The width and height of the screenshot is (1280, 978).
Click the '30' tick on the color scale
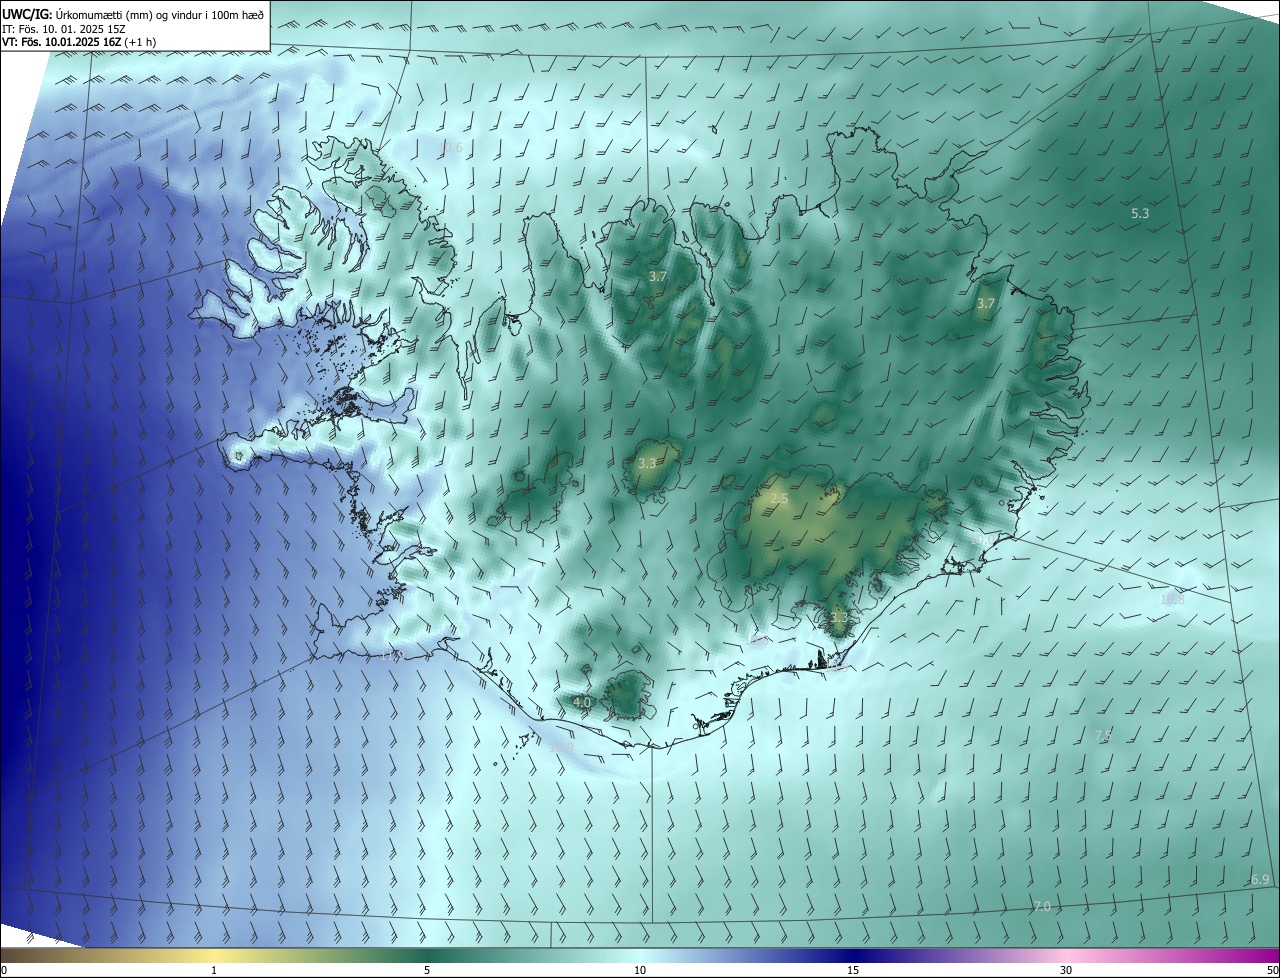pyautogui.click(x=1066, y=970)
